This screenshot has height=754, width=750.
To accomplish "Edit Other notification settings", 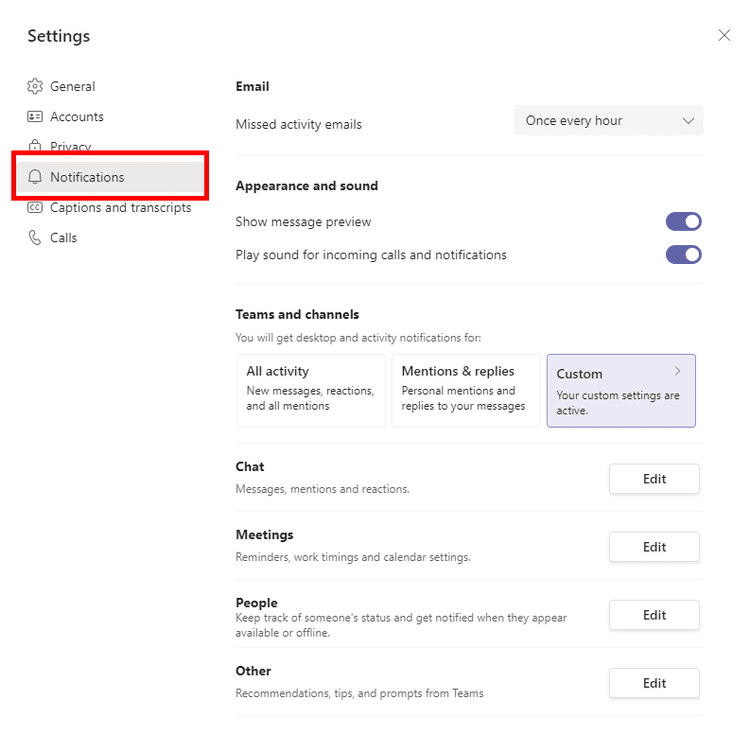I will pyautogui.click(x=654, y=683).
